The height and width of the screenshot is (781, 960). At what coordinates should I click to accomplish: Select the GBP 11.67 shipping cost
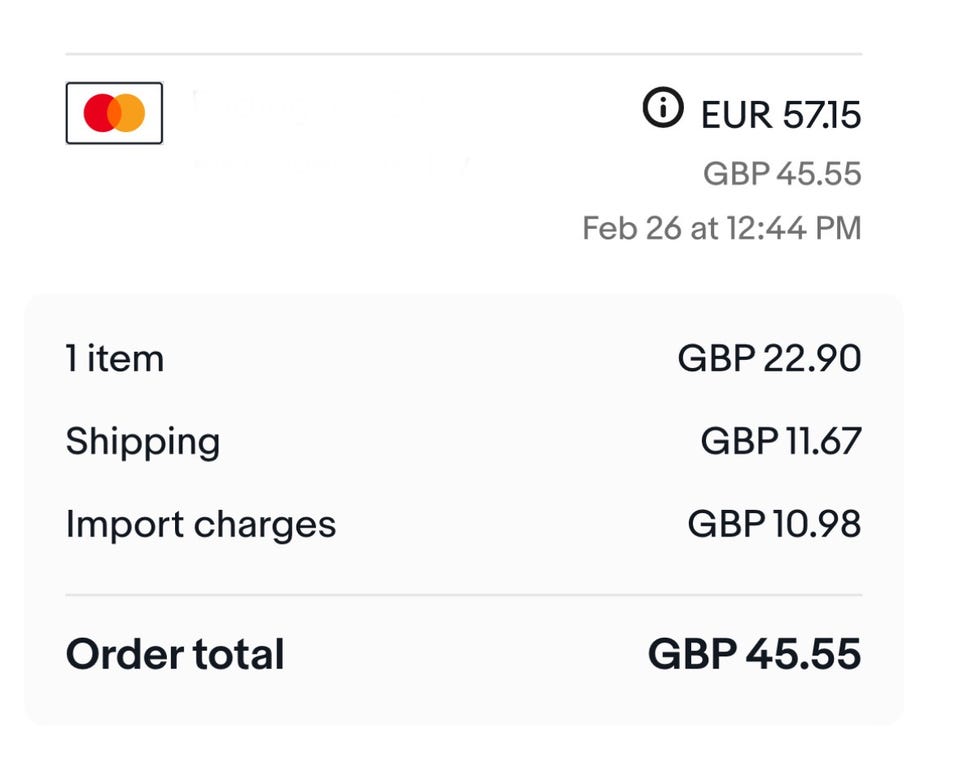point(780,441)
